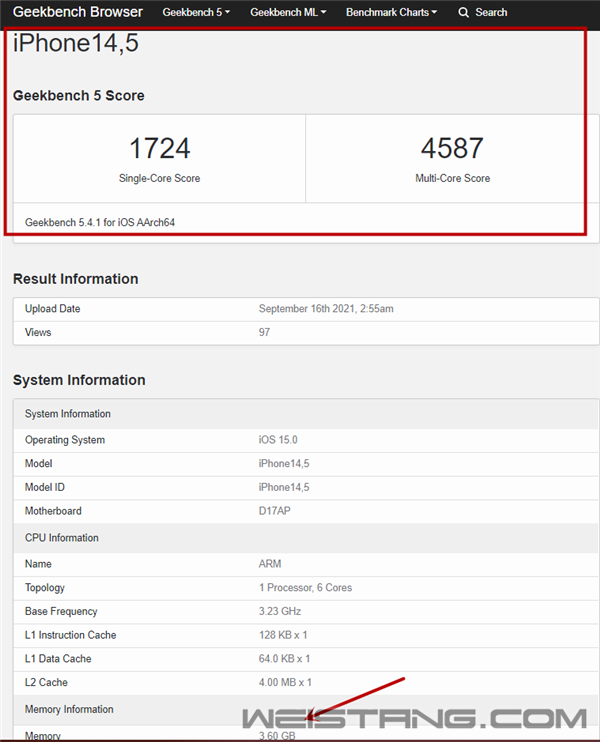
Task: Click the Result Information heading
Action: [x=76, y=279]
